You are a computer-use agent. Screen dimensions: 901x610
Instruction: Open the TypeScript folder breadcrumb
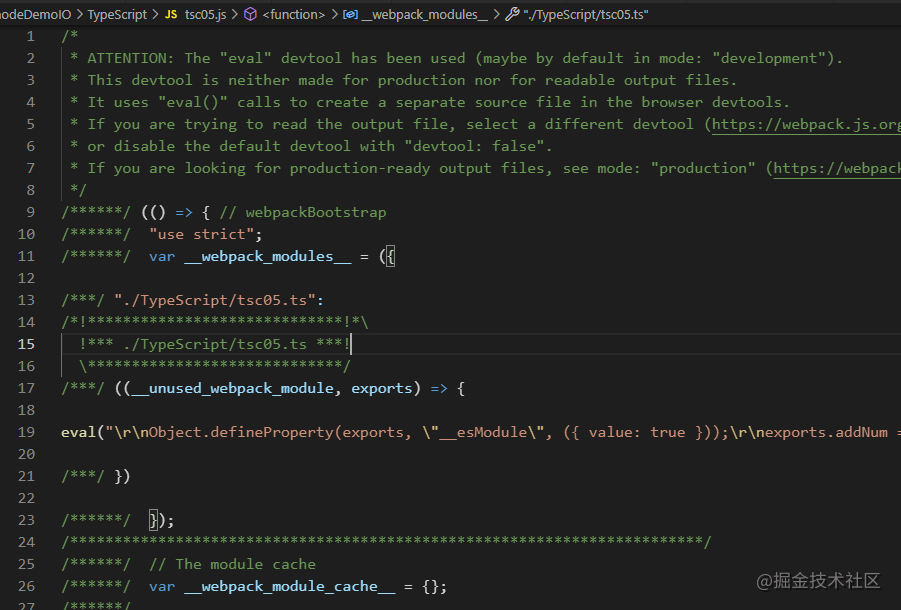pos(117,14)
